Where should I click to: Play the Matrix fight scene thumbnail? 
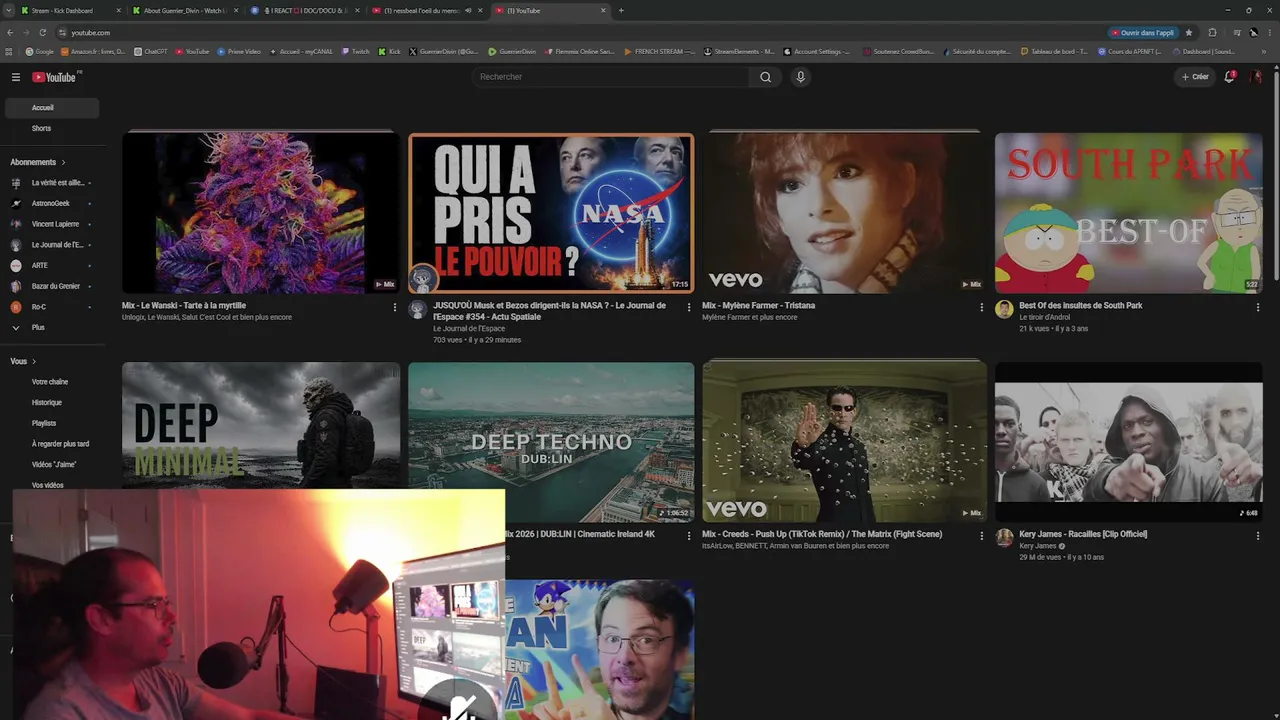pos(844,442)
